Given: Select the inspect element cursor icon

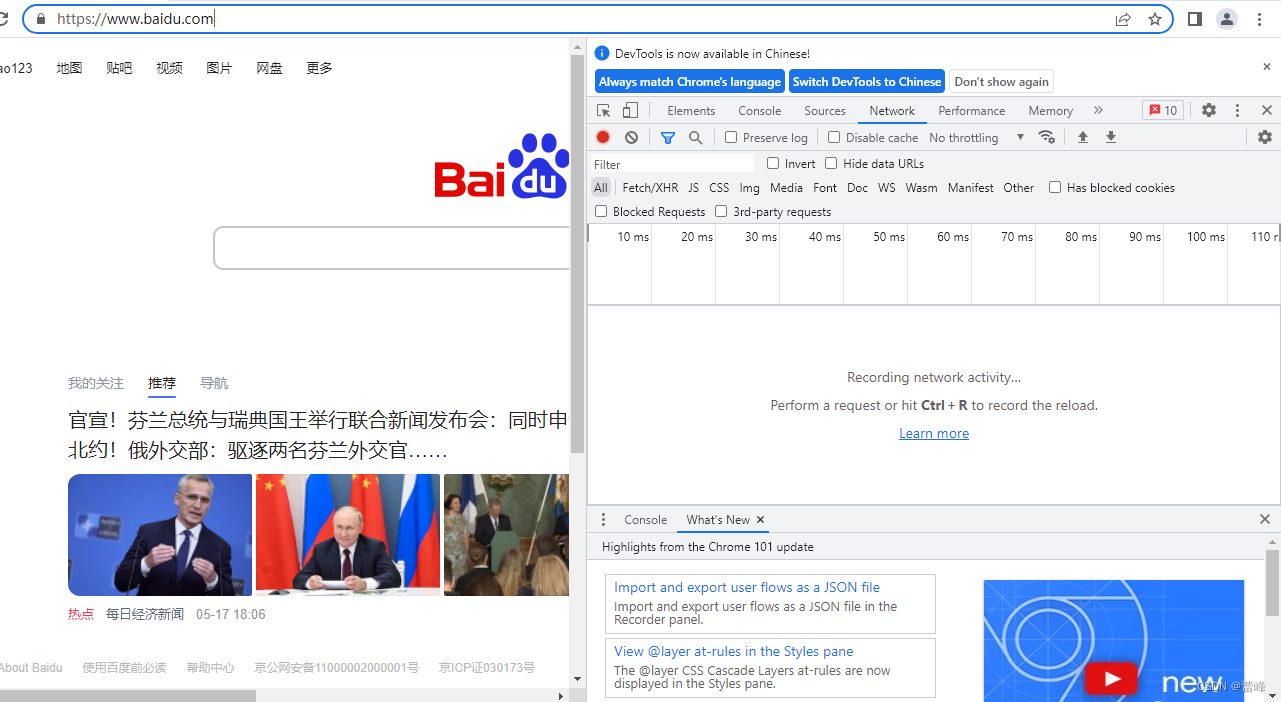Looking at the screenshot, I should pos(604,111).
